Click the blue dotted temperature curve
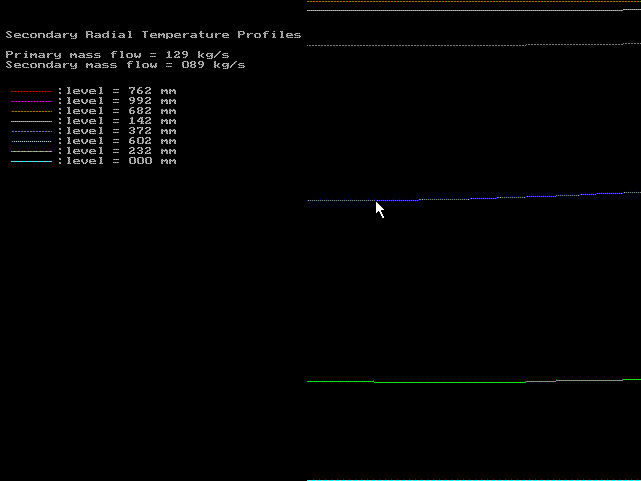This screenshot has height=481, width=641. (x=490, y=197)
